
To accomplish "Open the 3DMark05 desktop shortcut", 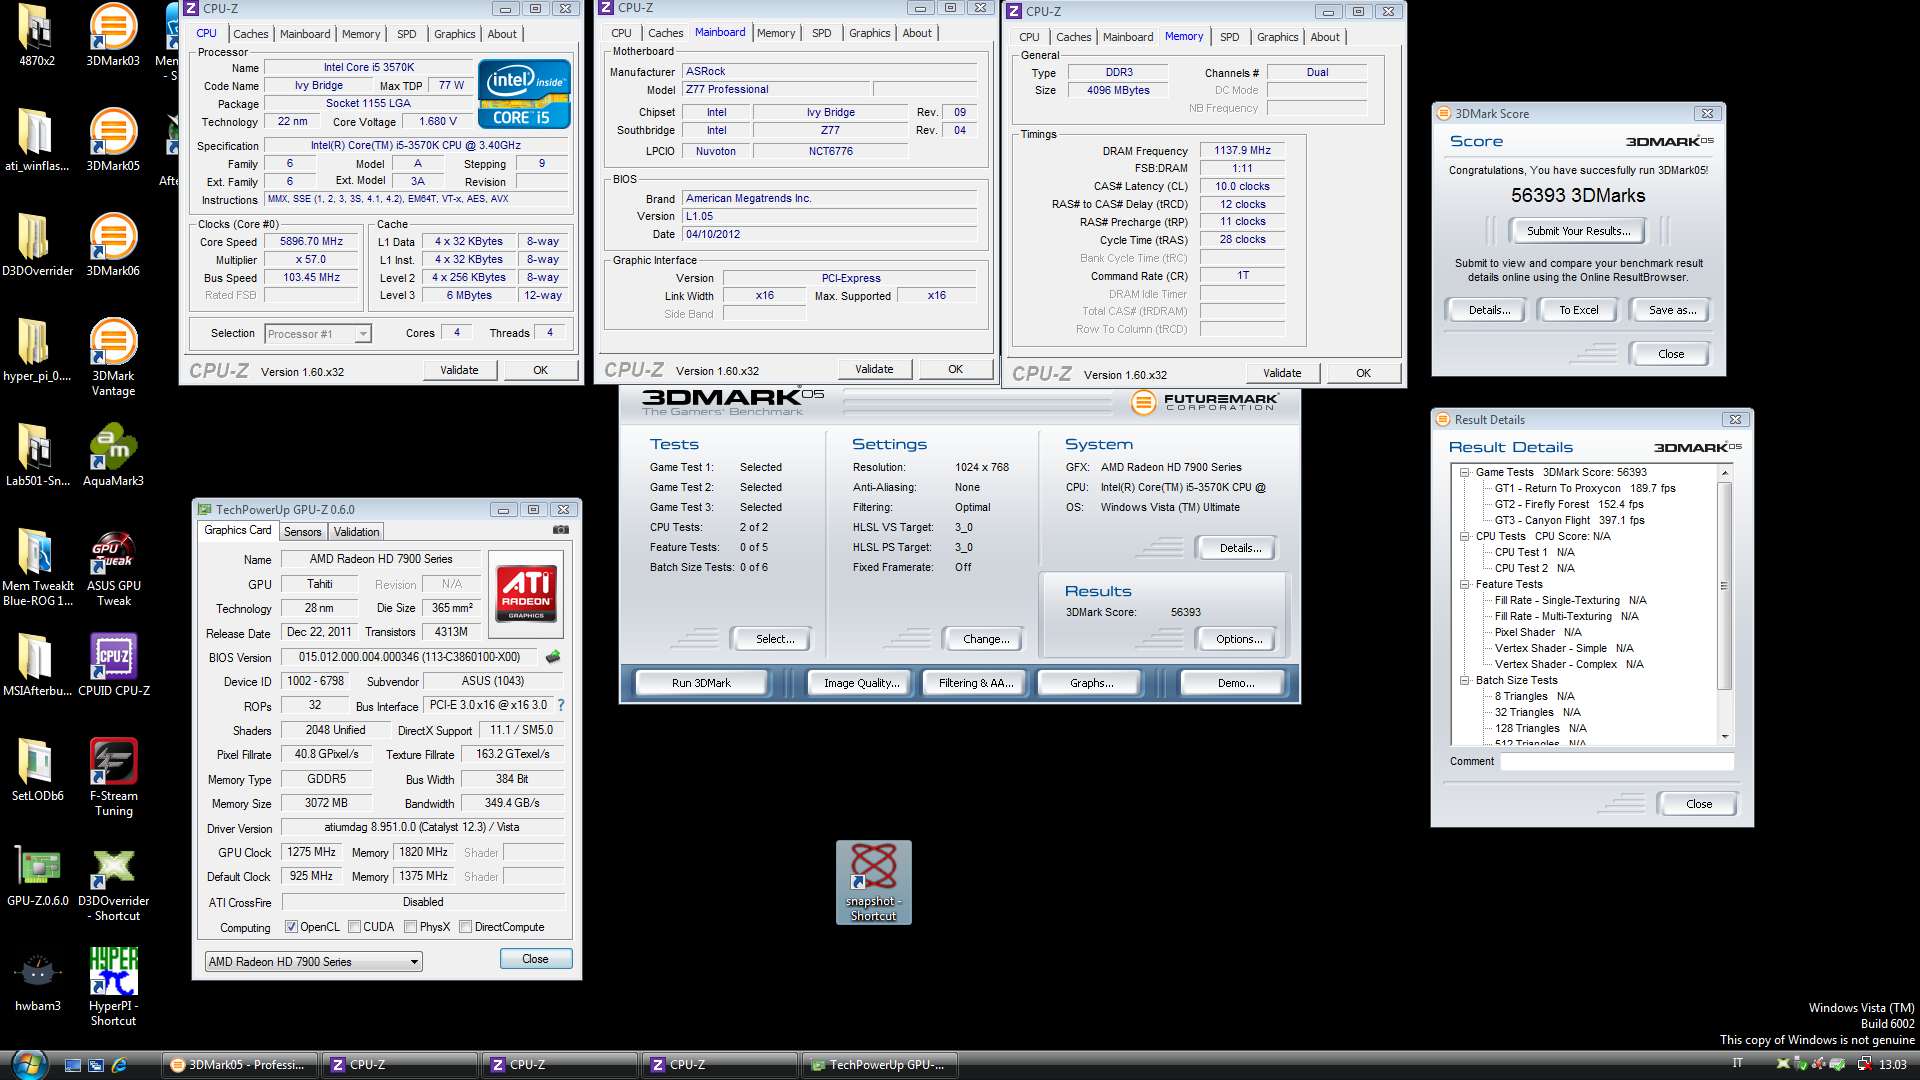I will click(113, 140).
